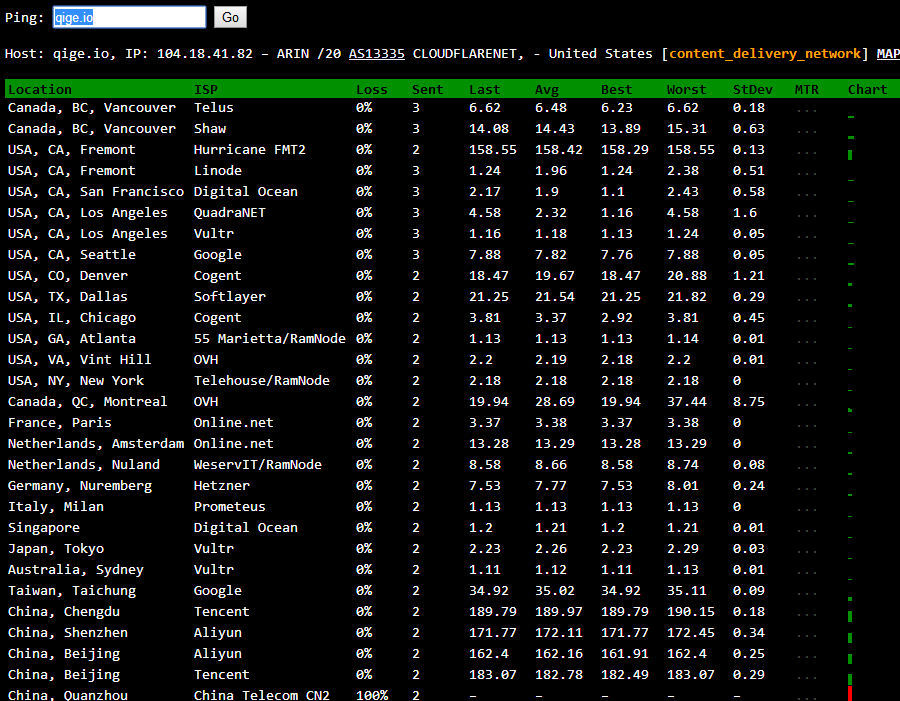Select 'Japan, Tokyo' location
The height and width of the screenshot is (701, 900).
coord(56,549)
